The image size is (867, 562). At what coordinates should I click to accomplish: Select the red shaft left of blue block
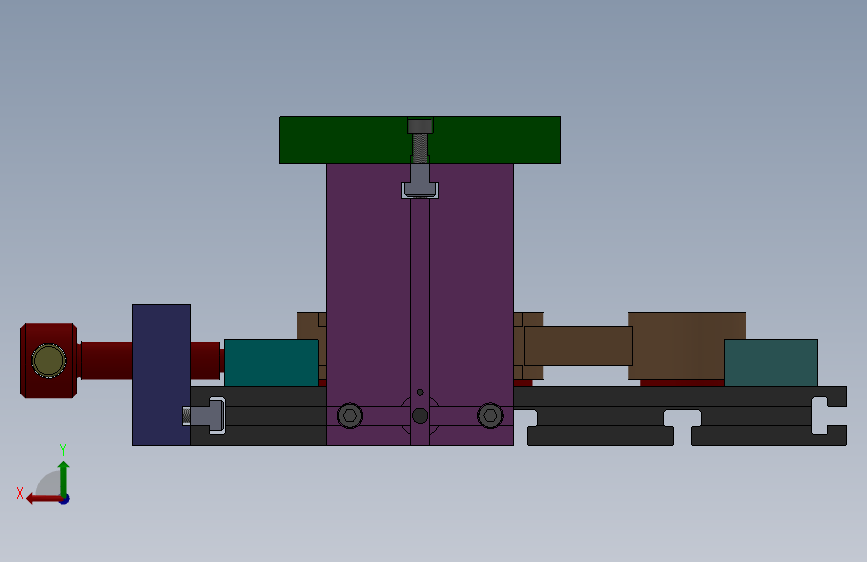[107, 360]
